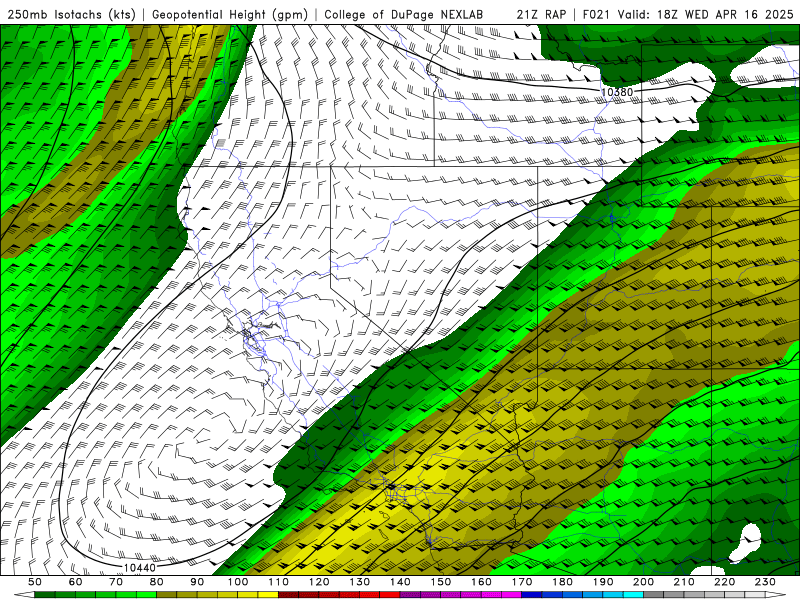The height and width of the screenshot is (600, 800).
Task: Click the 220 legend number
Action: click(724, 582)
